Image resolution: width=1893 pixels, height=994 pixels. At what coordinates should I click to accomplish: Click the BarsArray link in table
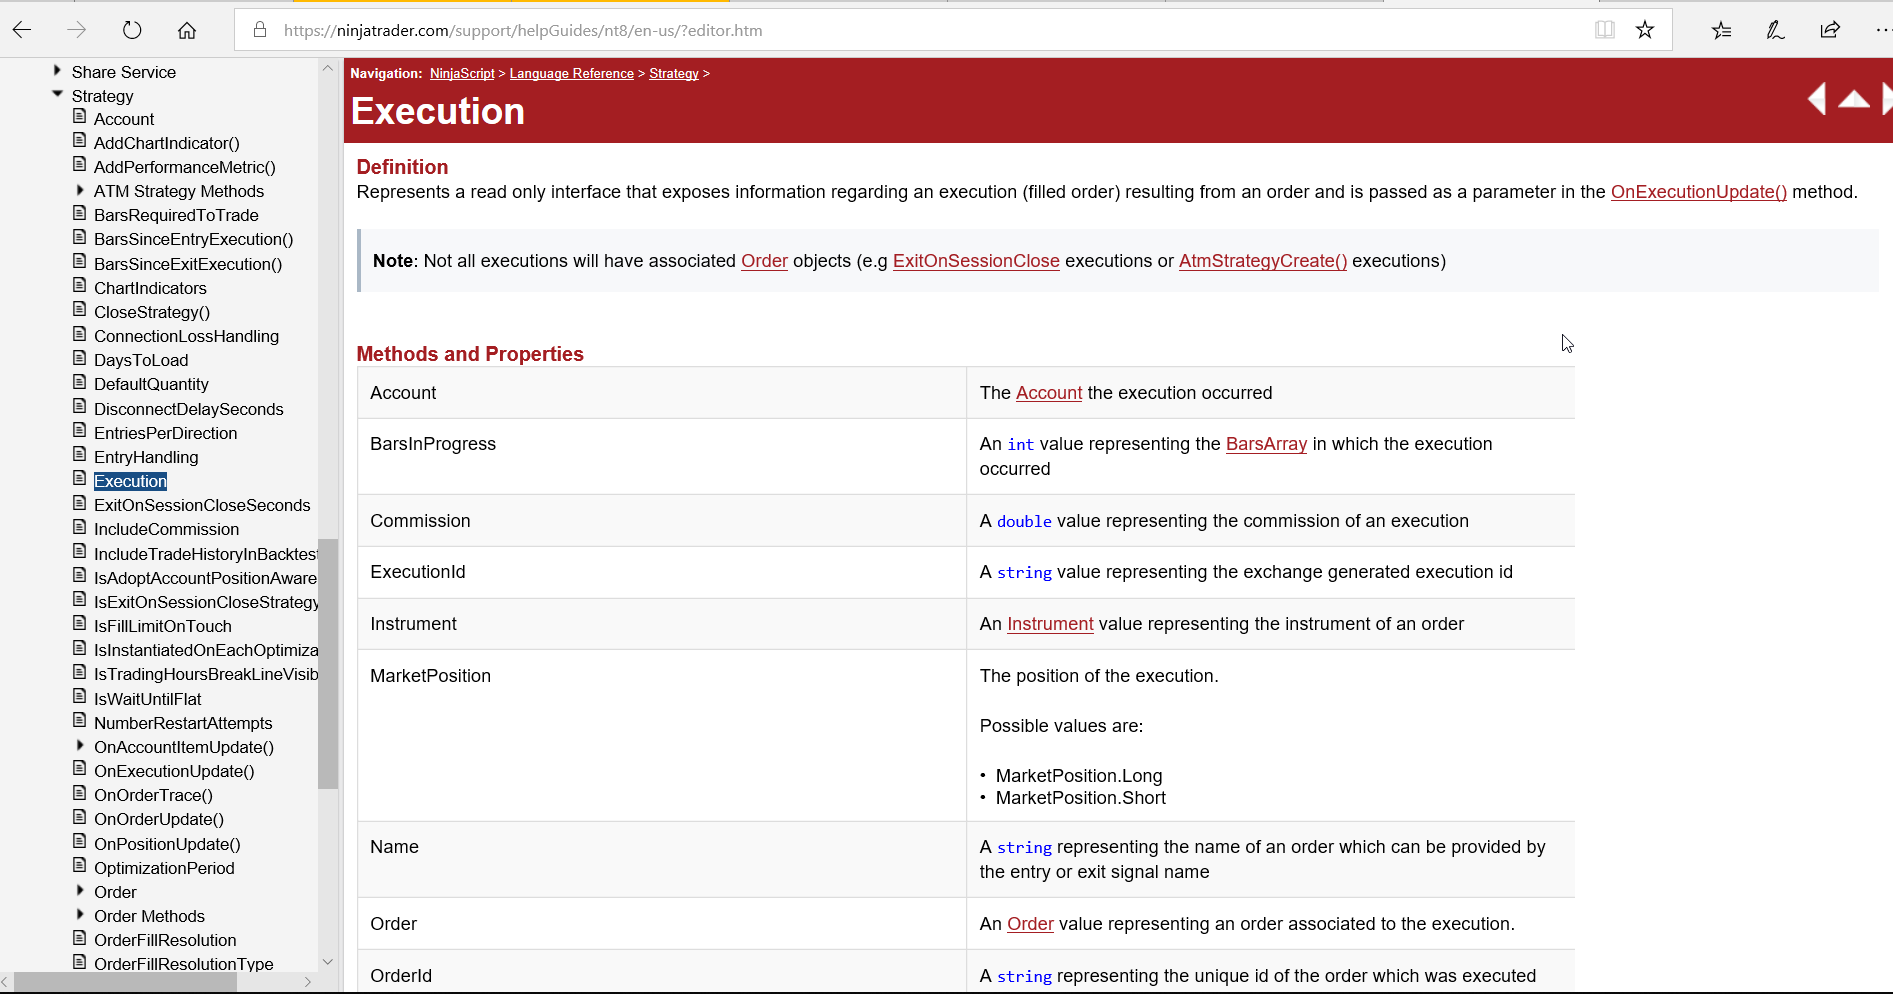click(1266, 444)
